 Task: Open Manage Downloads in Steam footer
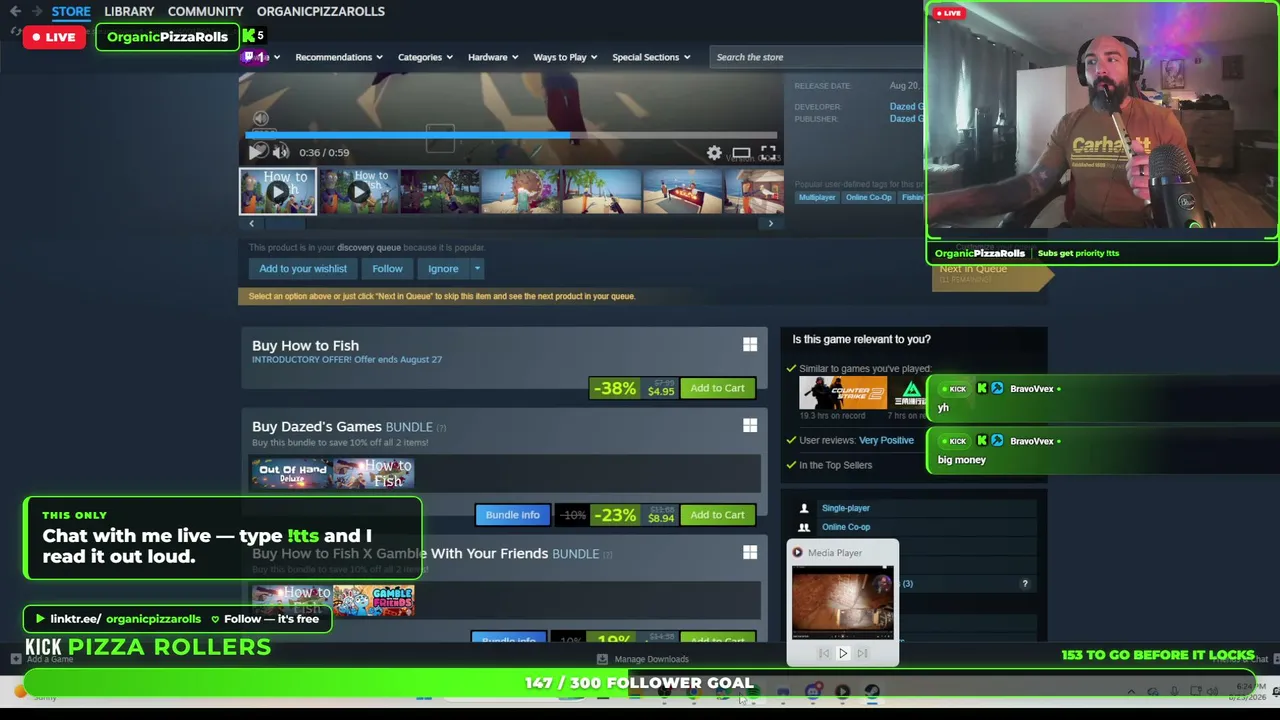coord(642,659)
